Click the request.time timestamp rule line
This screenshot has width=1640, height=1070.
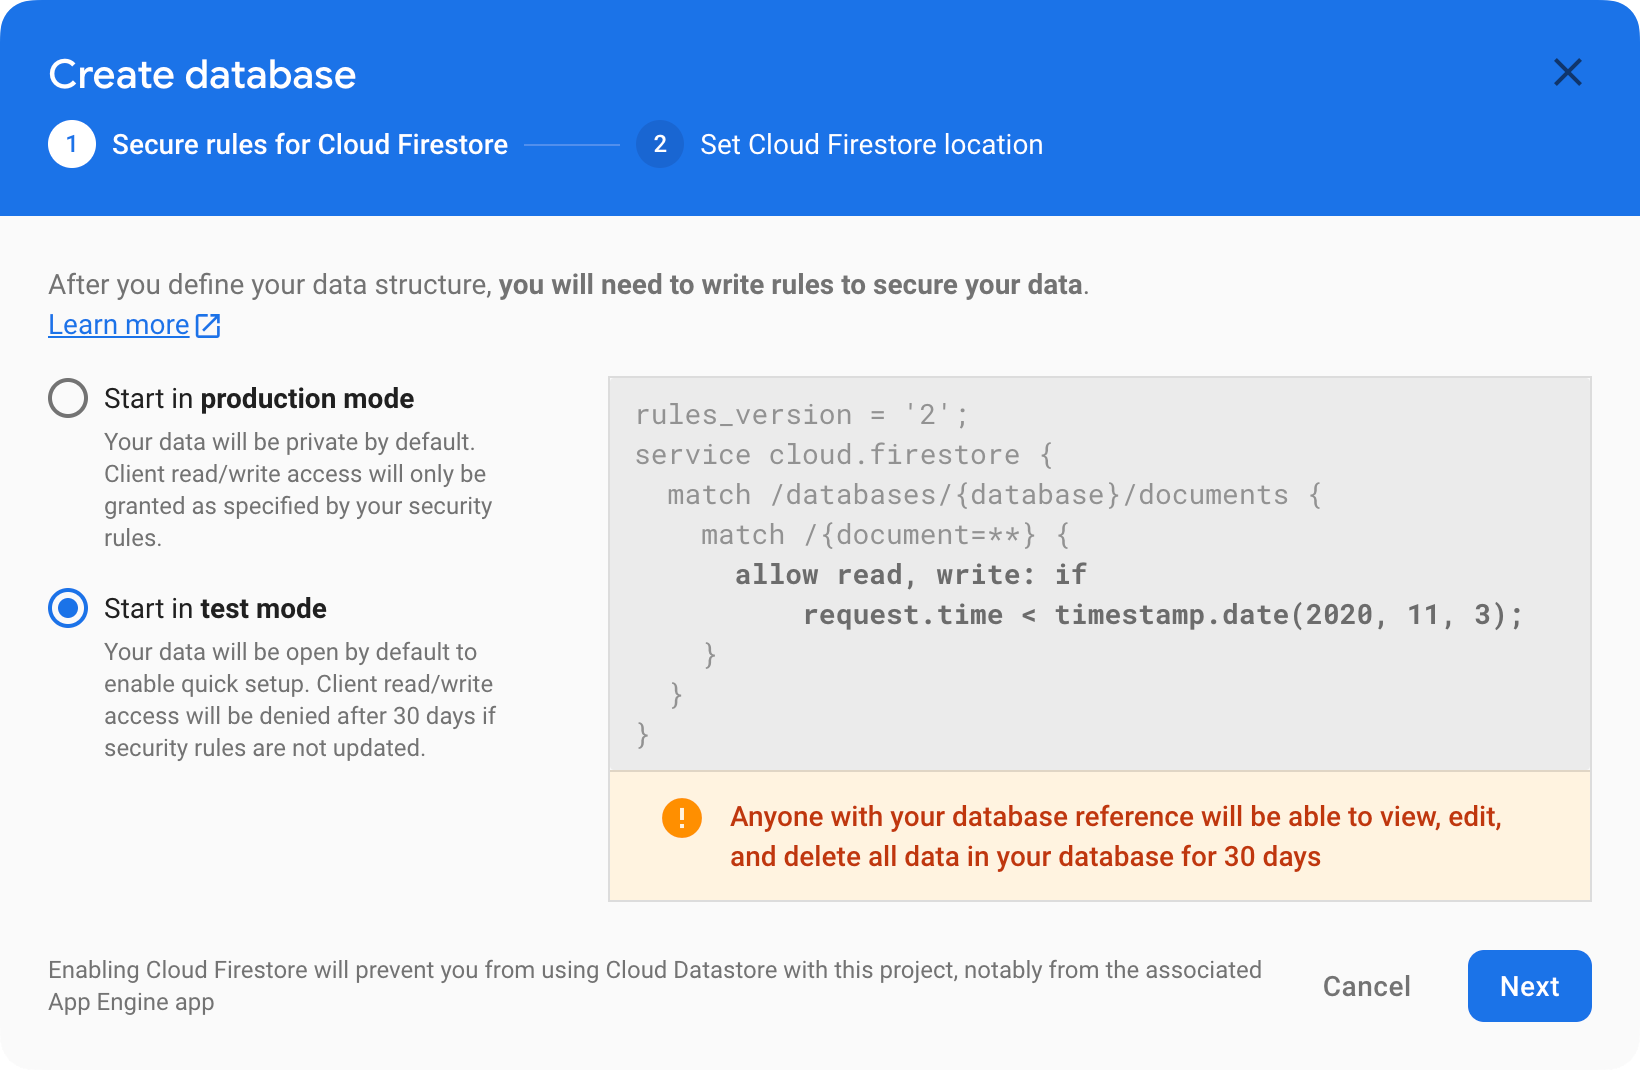[1162, 614]
